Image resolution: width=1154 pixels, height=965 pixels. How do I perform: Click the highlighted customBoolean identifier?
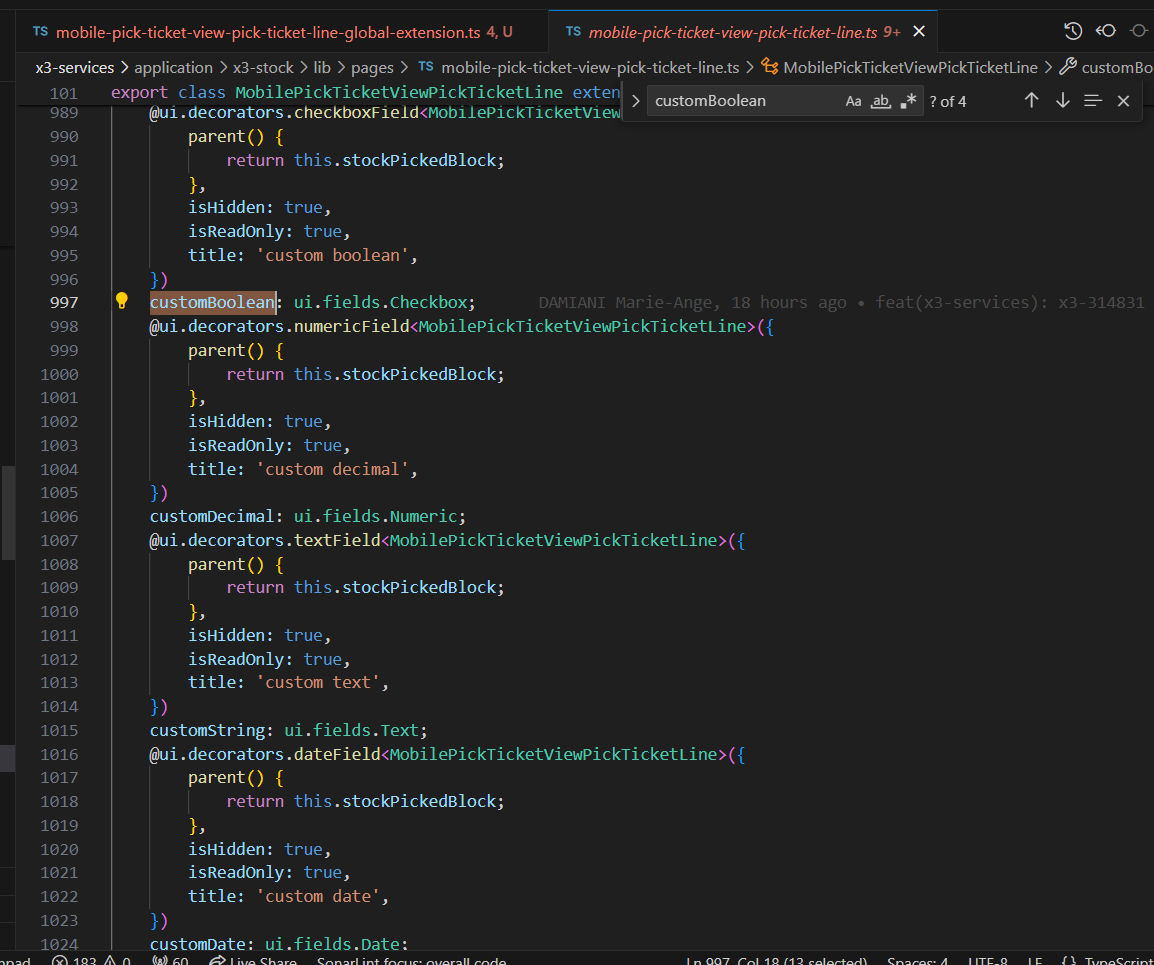click(x=212, y=303)
